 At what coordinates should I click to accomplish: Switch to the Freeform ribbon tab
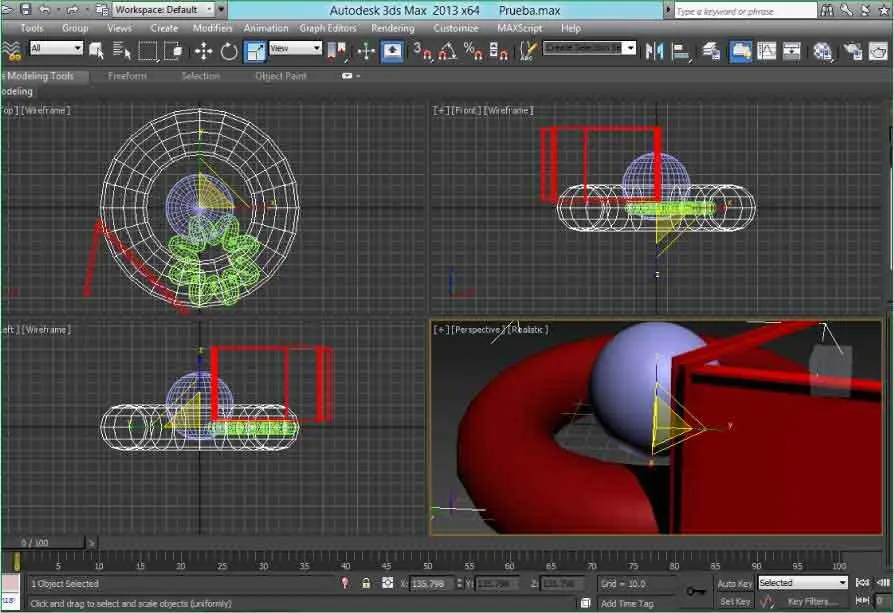[127, 76]
